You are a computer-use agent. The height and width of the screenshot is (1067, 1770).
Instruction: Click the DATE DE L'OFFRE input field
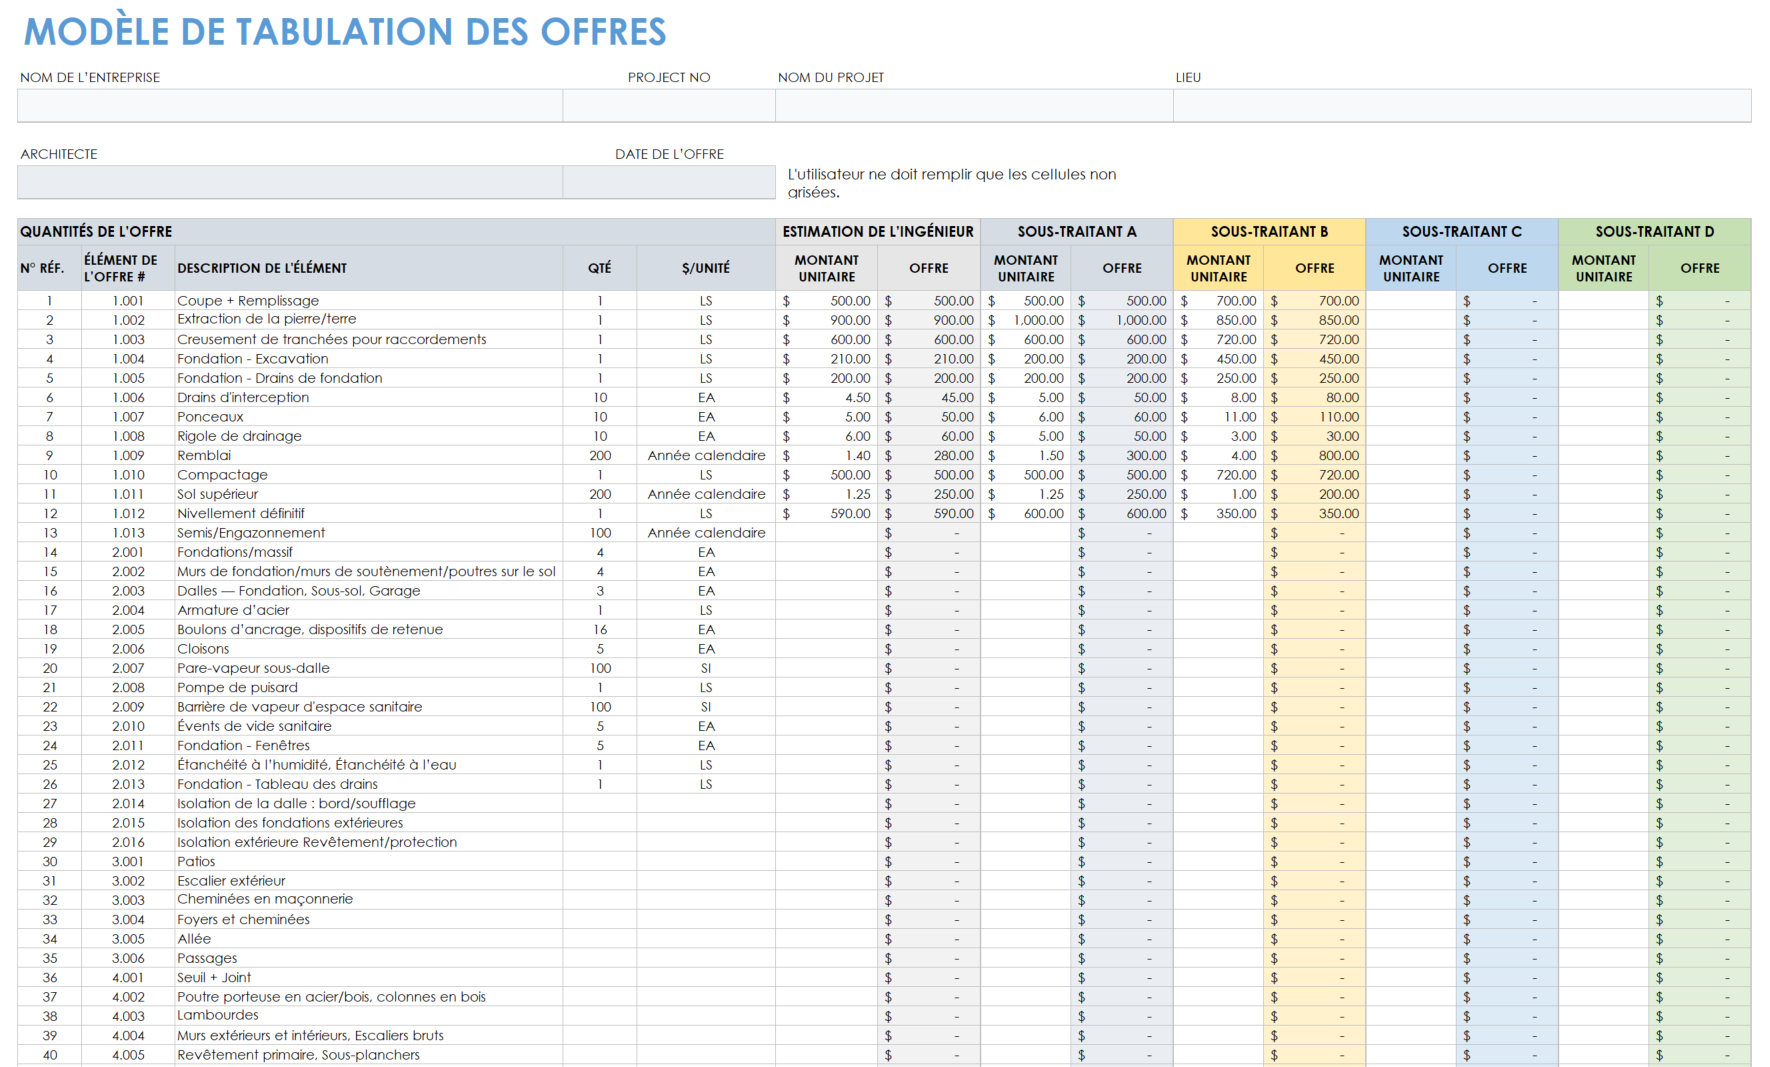tap(668, 182)
